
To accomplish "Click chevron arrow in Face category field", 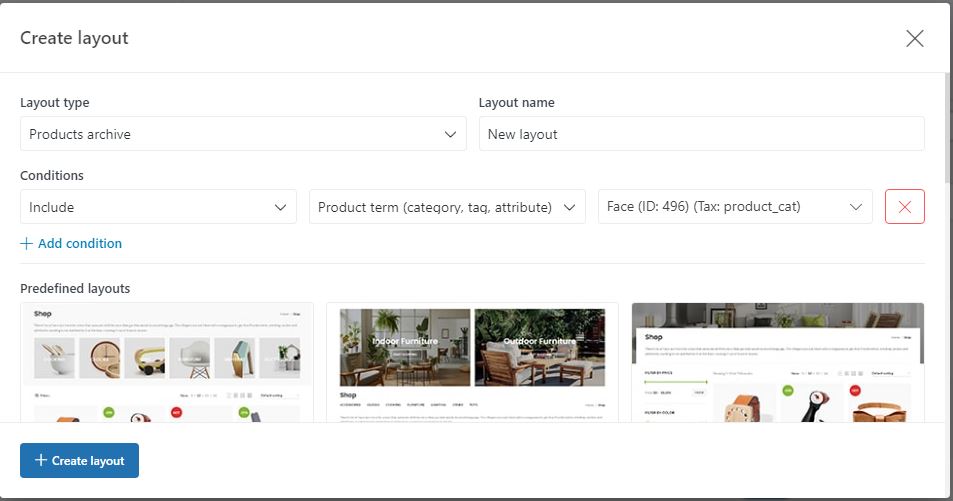I will pos(856,207).
